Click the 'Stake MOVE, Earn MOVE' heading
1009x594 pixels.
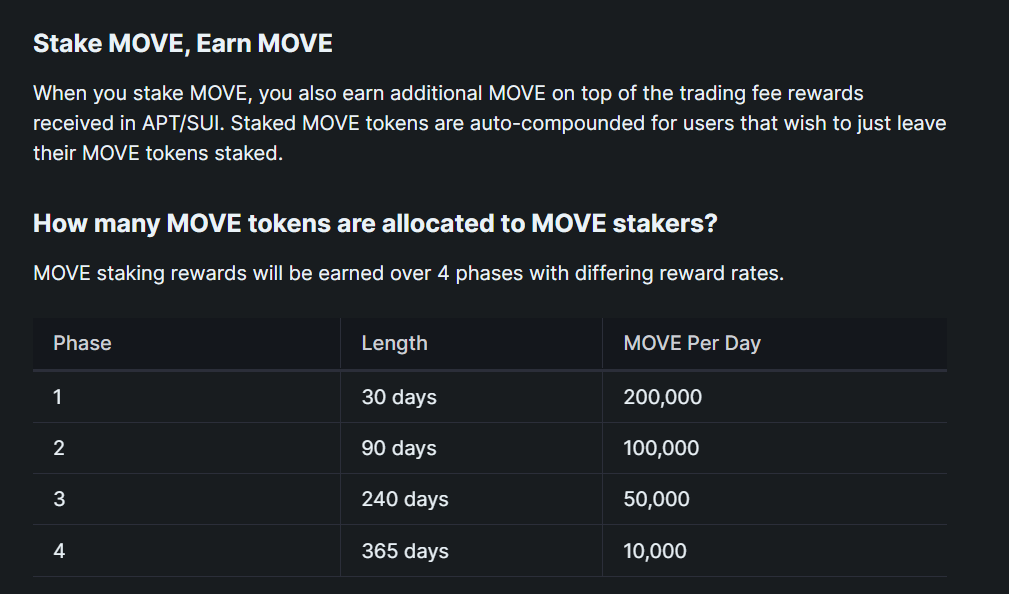click(183, 44)
